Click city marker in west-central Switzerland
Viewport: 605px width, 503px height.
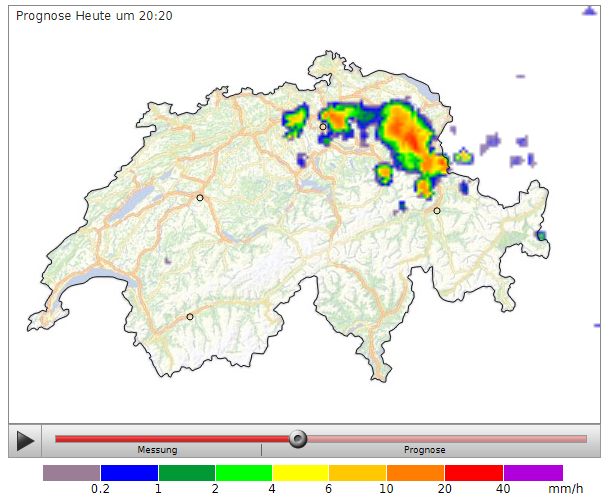tap(200, 198)
